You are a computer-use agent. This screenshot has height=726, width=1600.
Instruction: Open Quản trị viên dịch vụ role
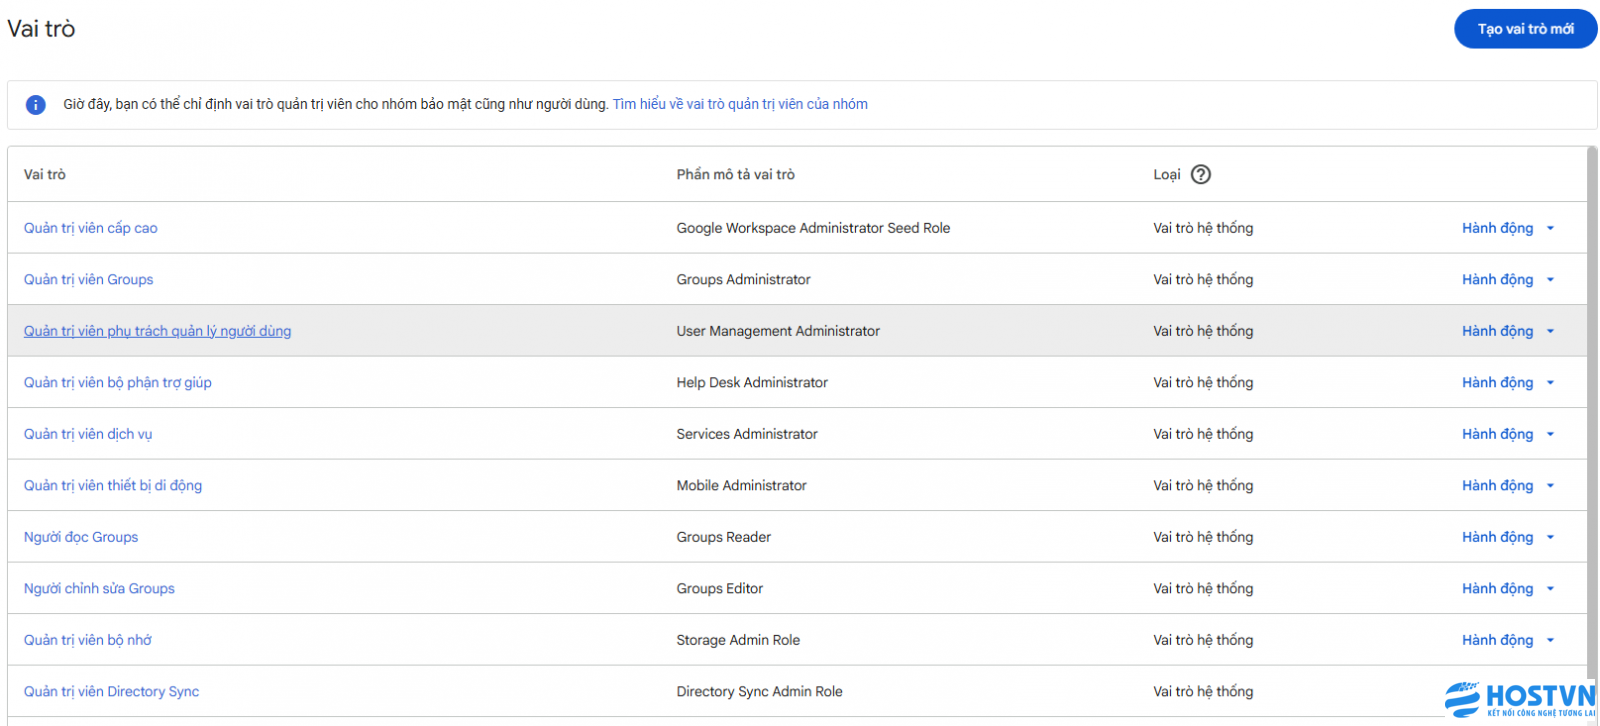point(88,434)
